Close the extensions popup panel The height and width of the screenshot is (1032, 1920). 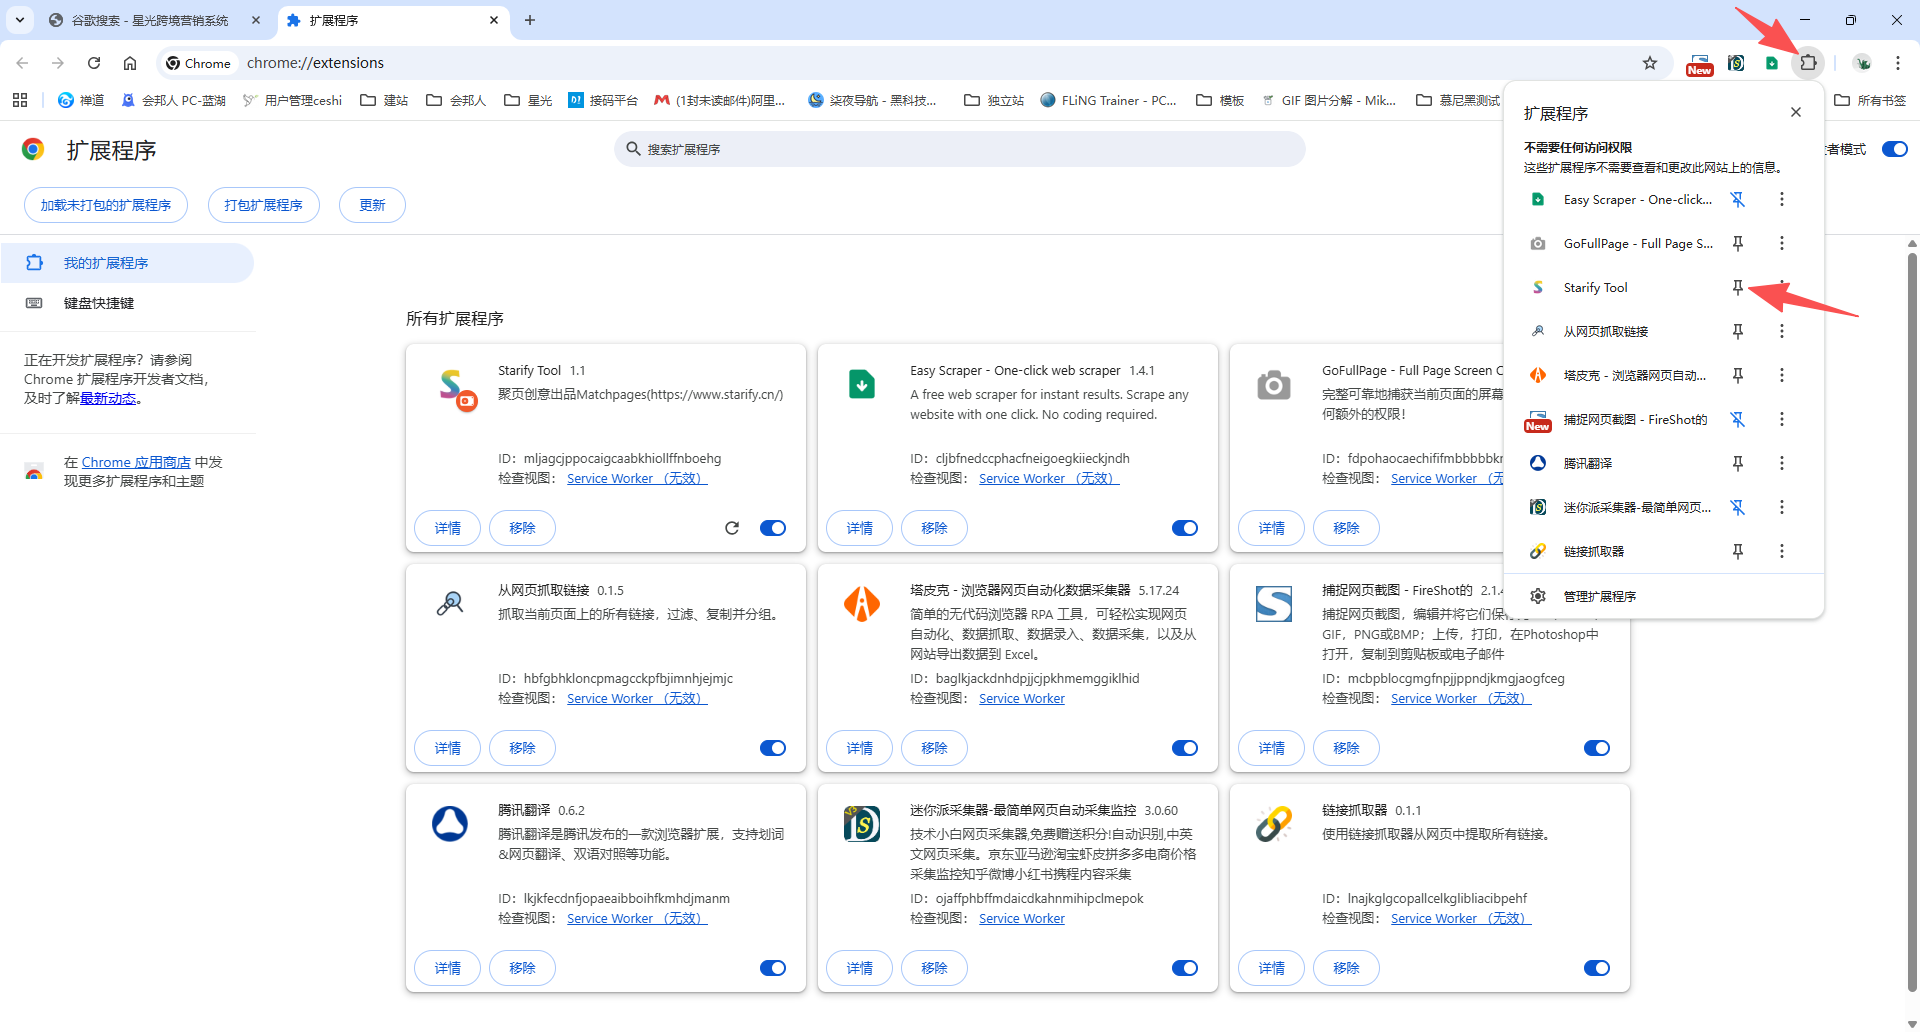pos(1796,112)
